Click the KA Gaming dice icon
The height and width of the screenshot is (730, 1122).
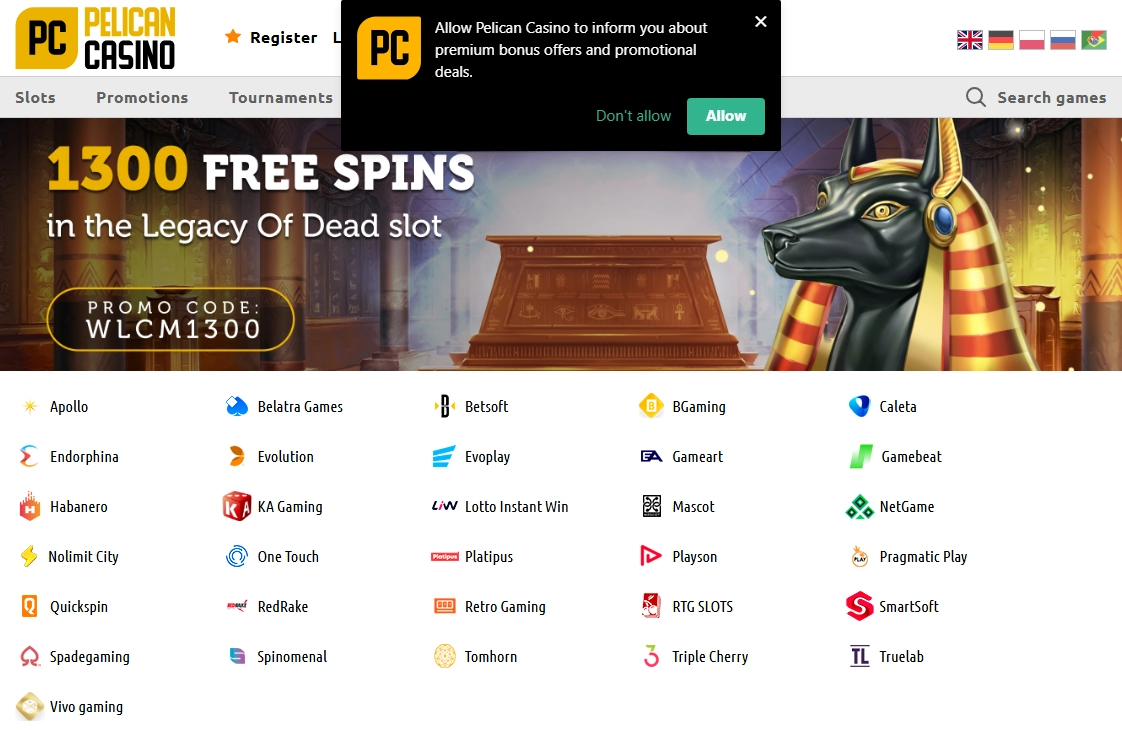[x=237, y=506]
